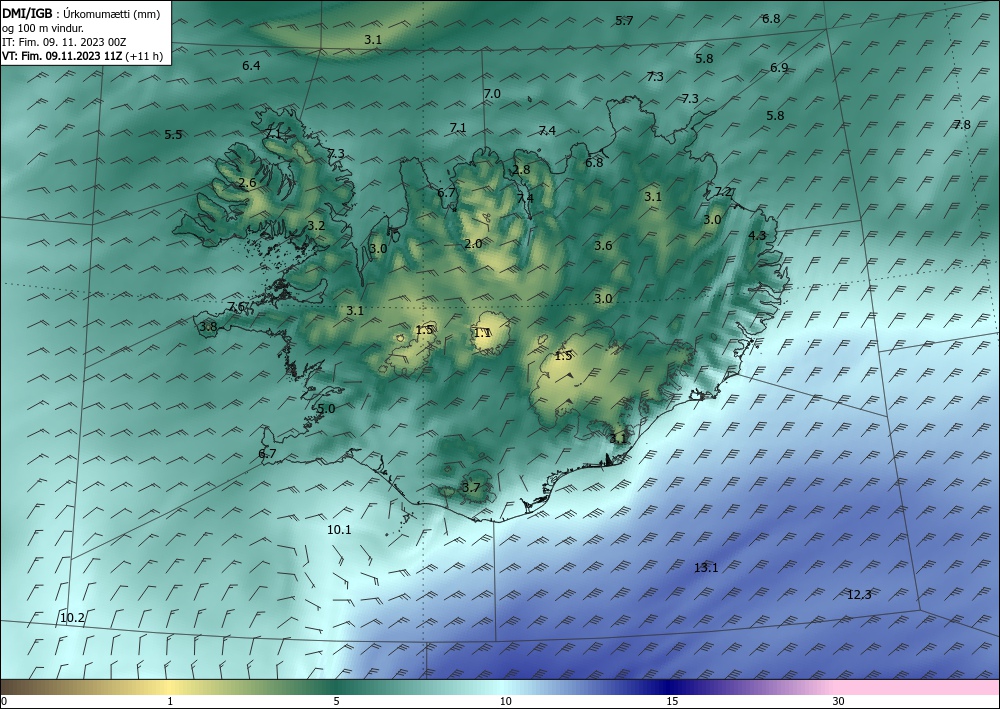Viewport: 1000px width, 709px height.
Task: Click the 12.3 precipitable water value
Action: coord(859,594)
